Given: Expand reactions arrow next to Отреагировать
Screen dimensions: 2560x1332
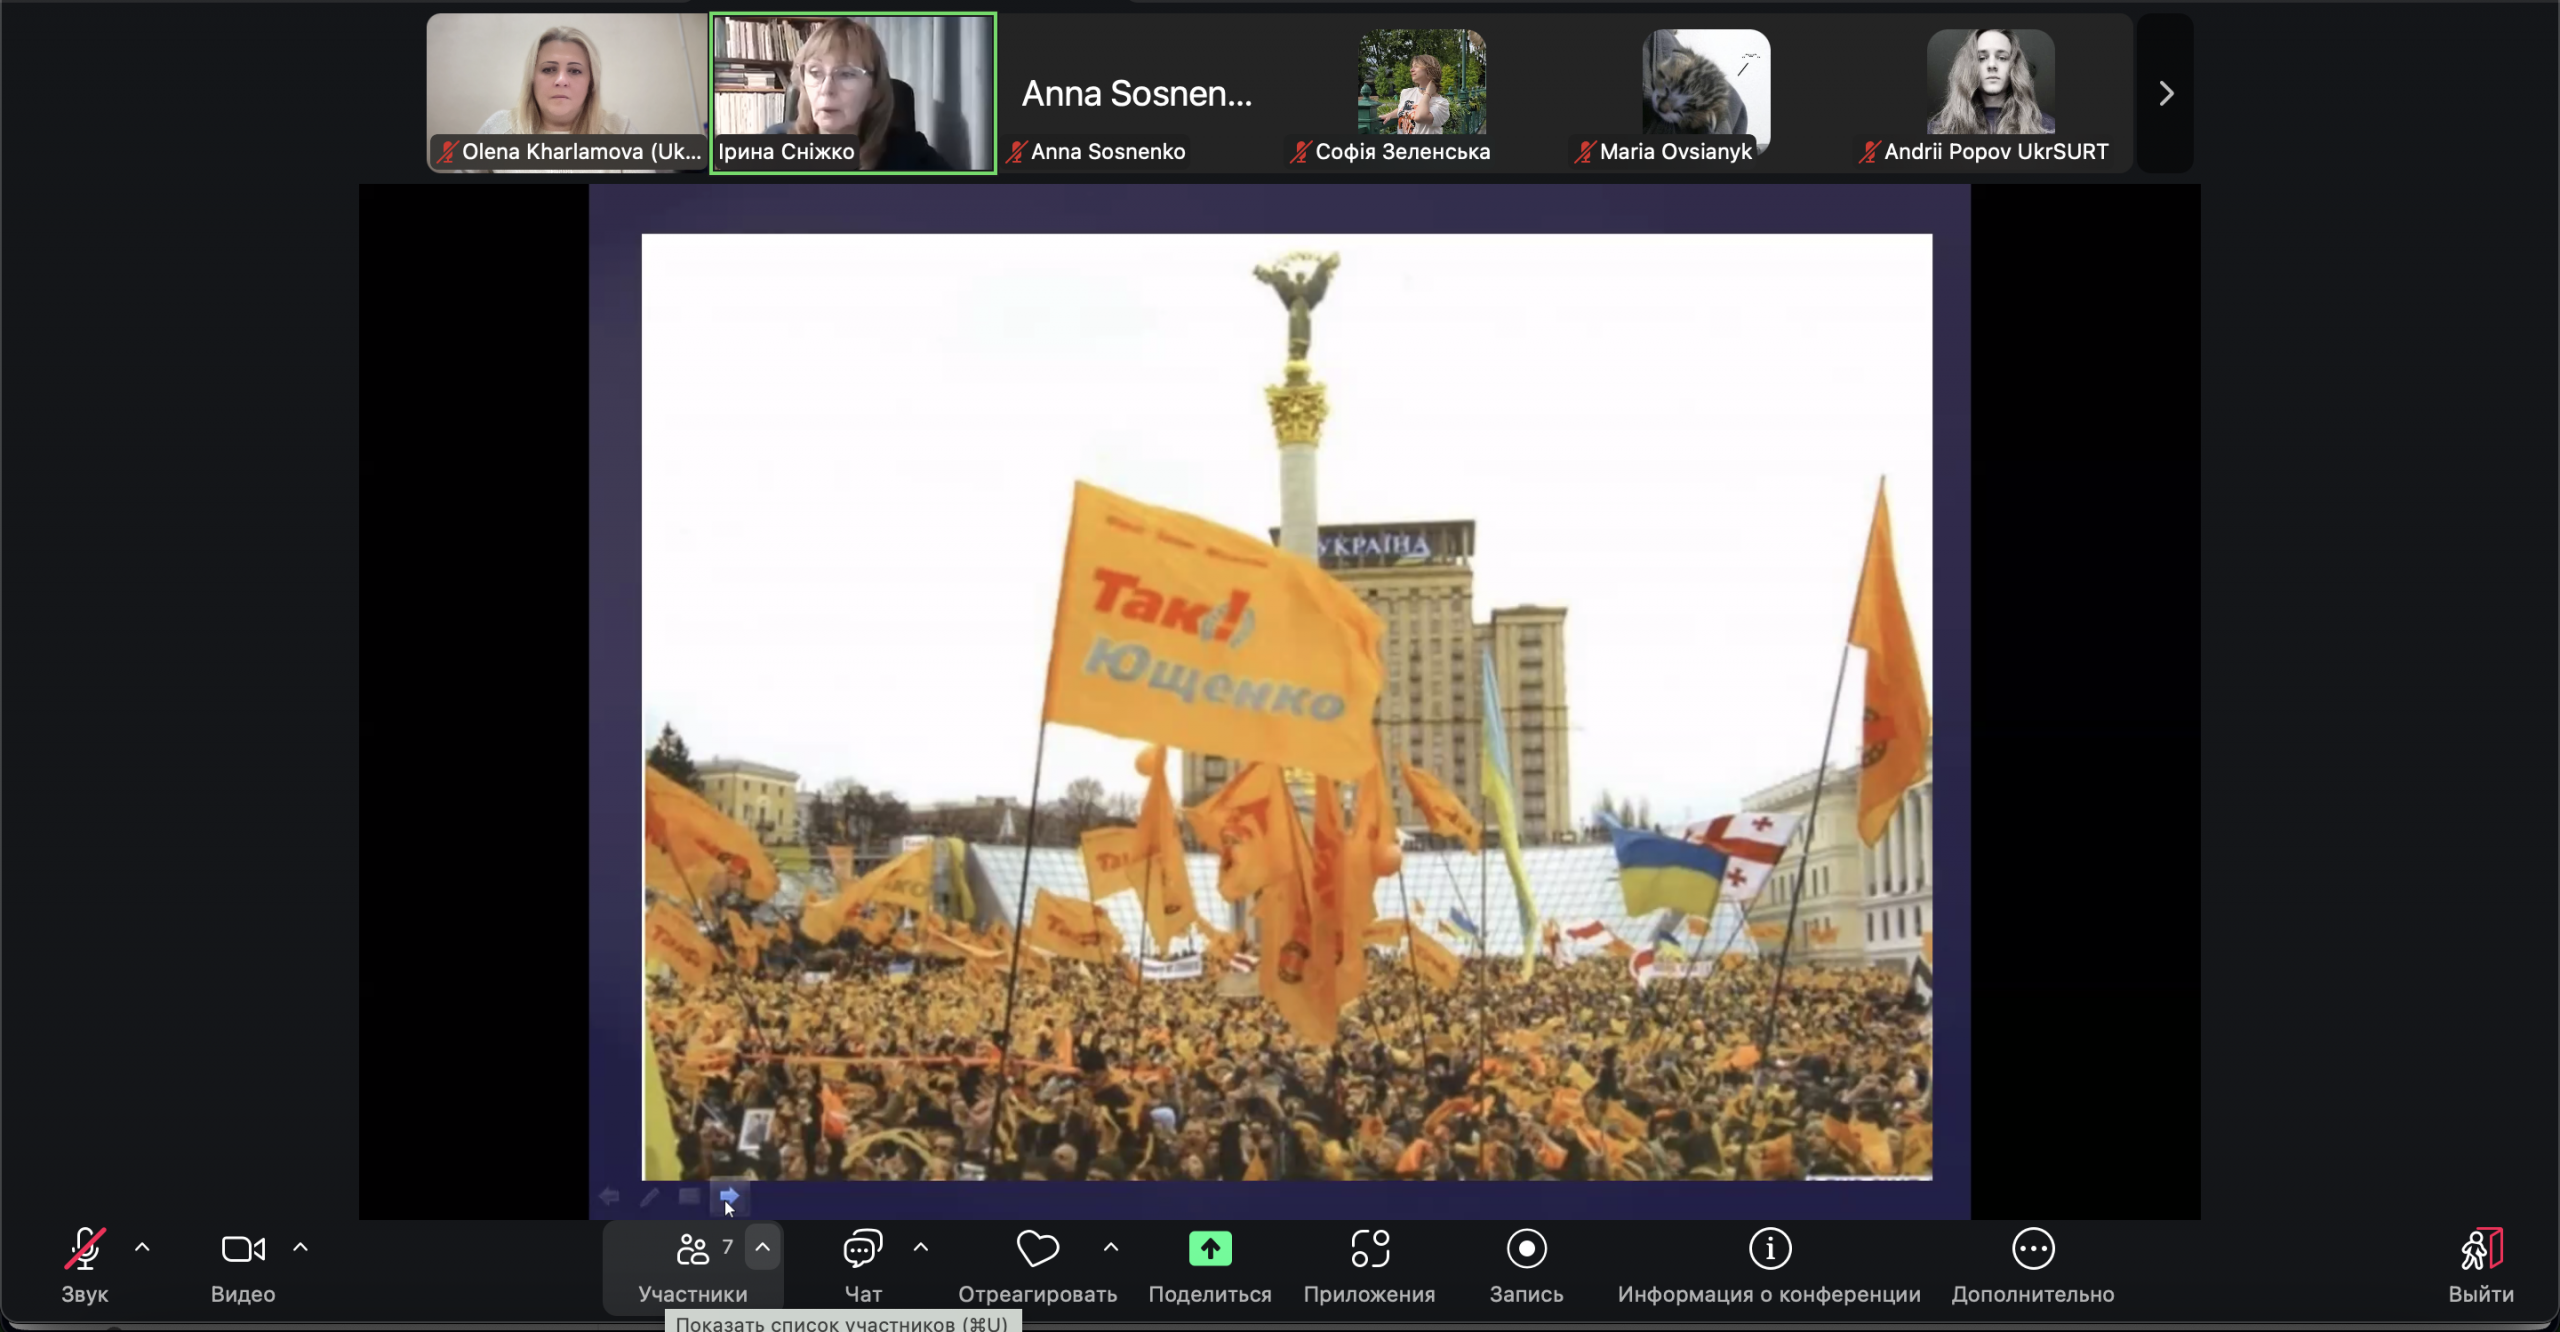Looking at the screenshot, I should [1111, 1247].
